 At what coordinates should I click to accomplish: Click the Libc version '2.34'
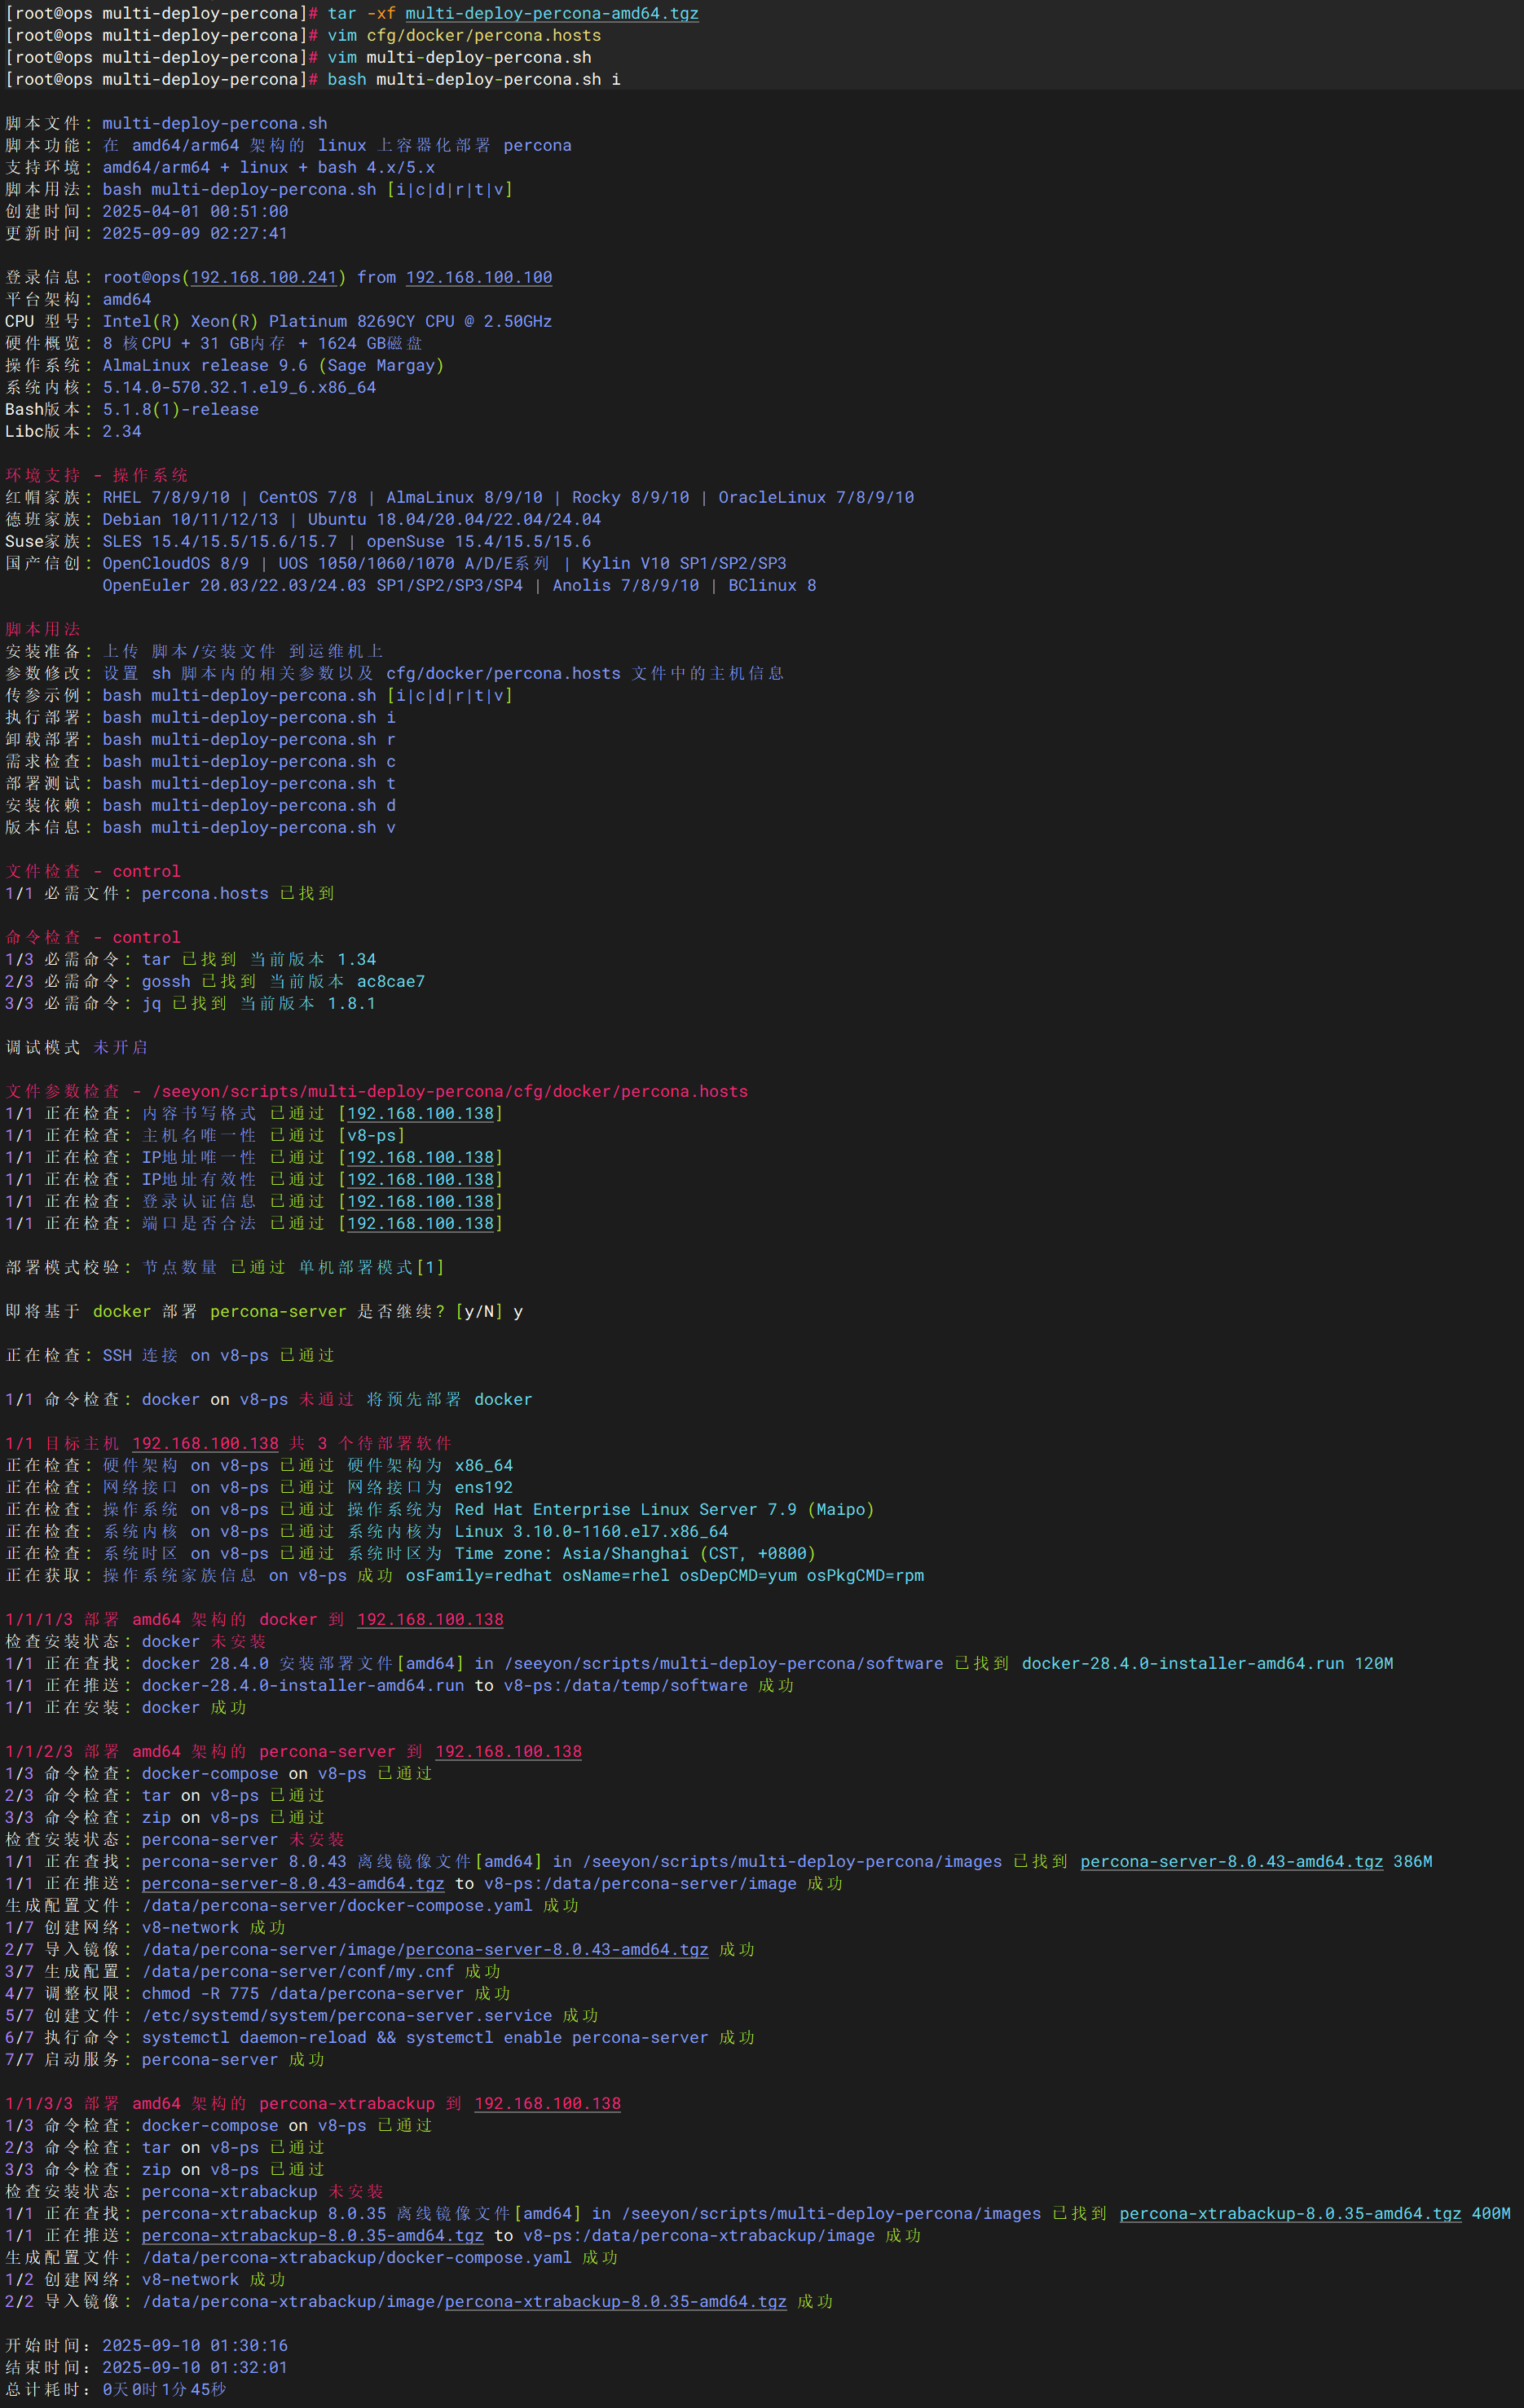[122, 432]
